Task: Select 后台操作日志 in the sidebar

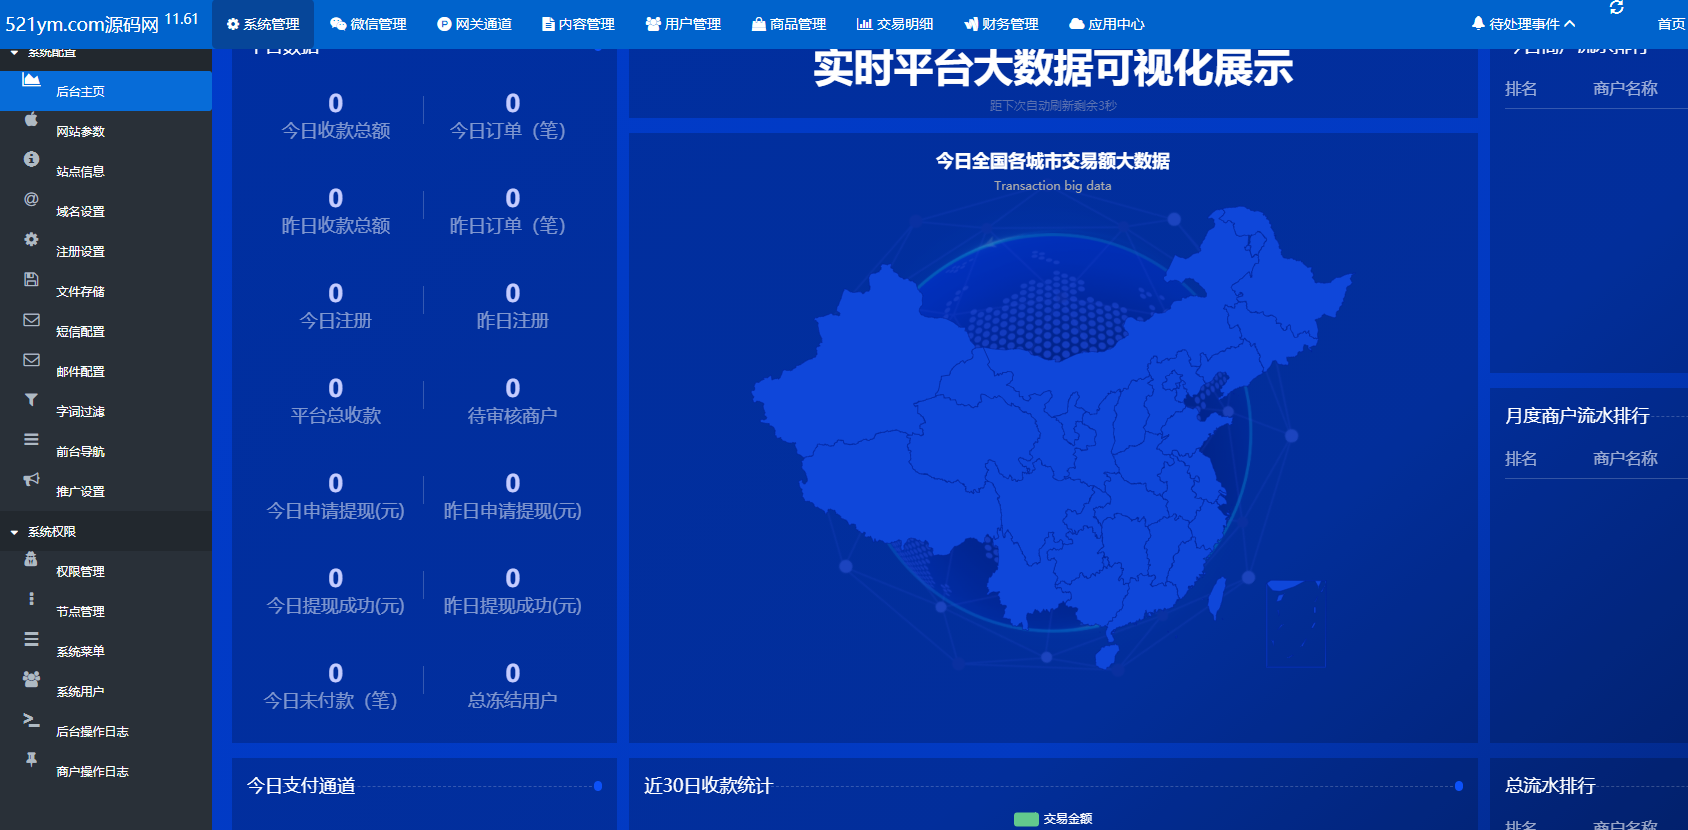Action: pos(92,732)
